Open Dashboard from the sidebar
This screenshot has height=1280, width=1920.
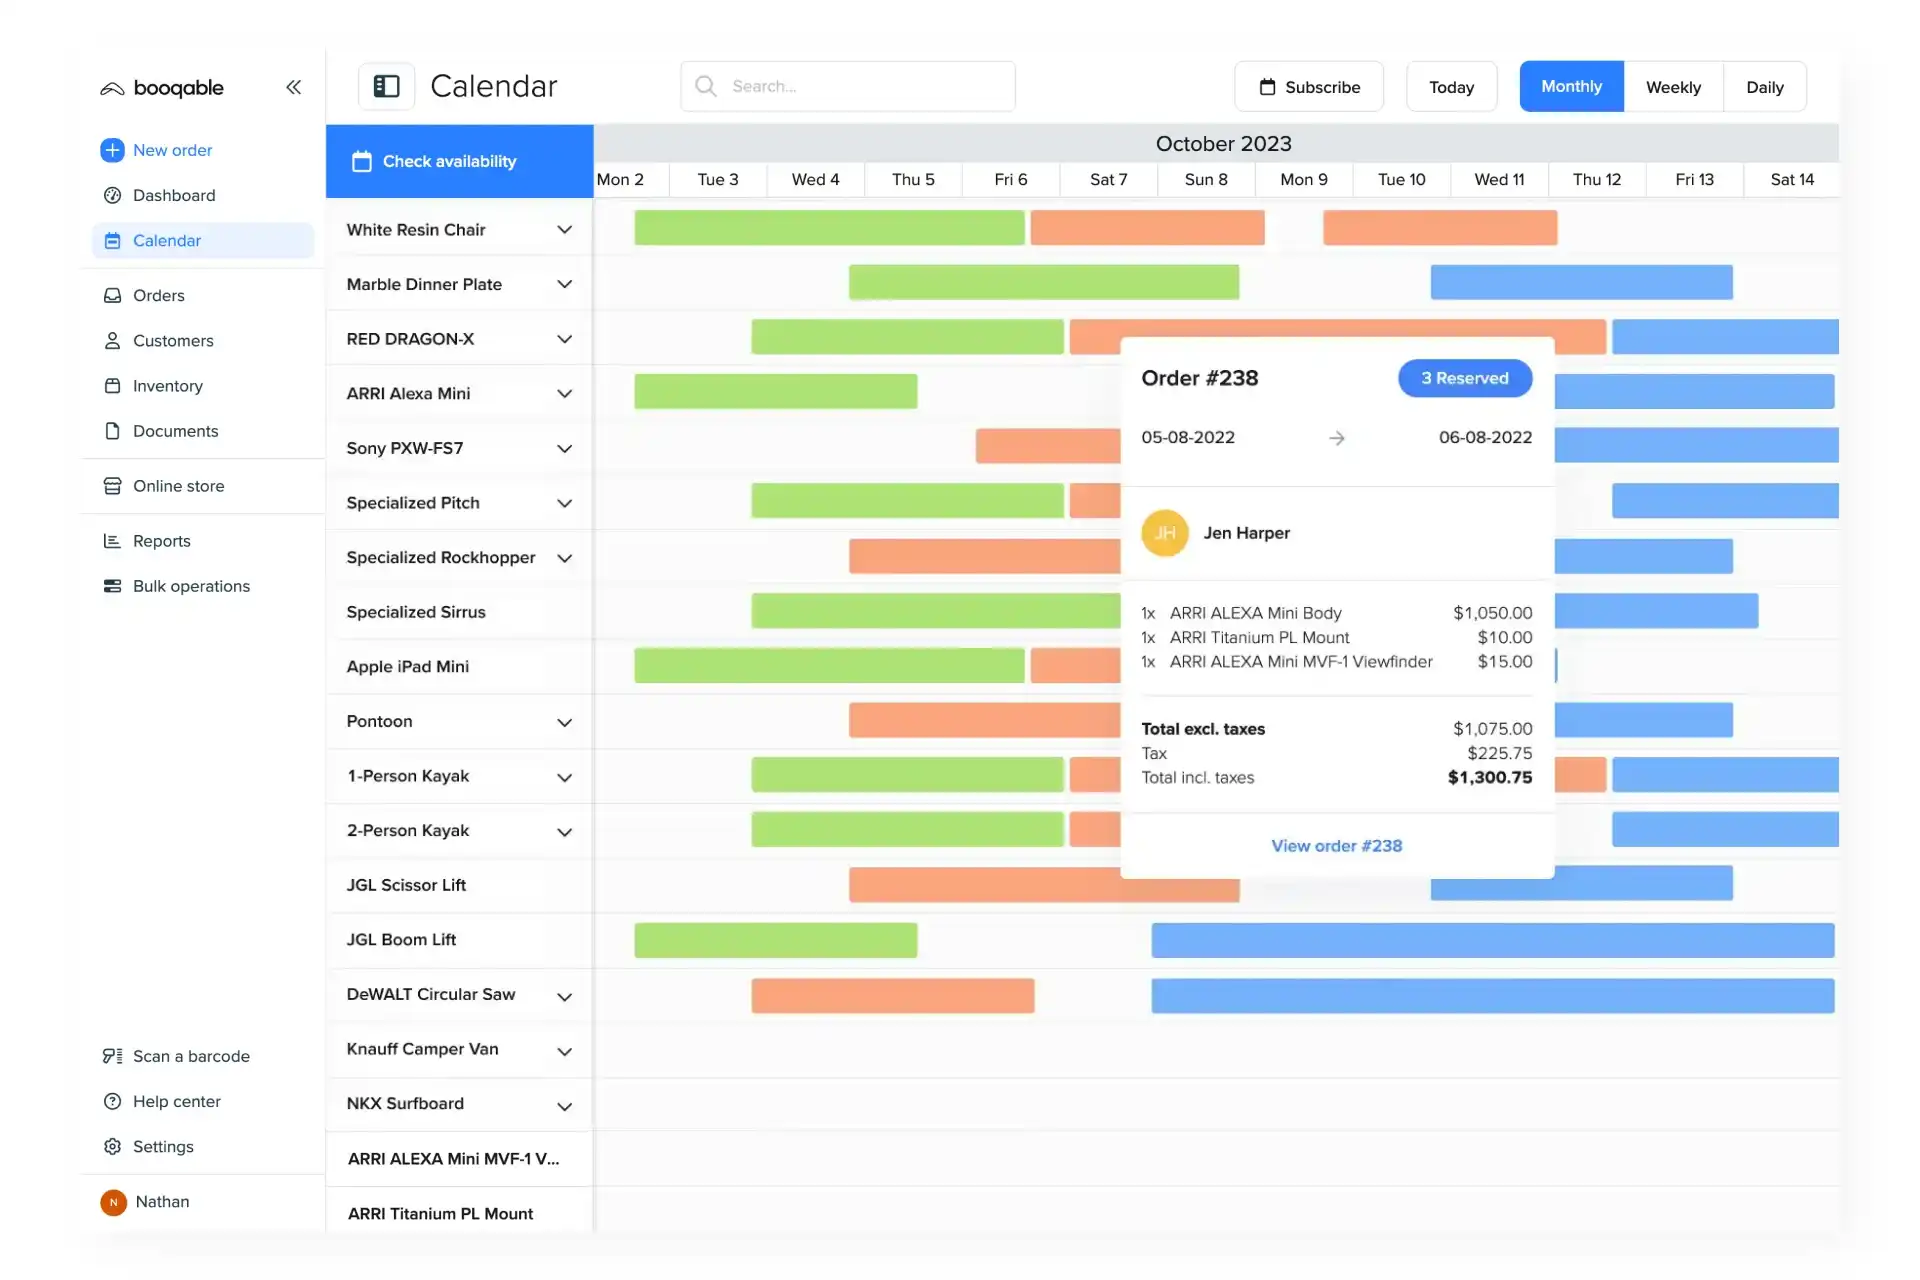(x=173, y=195)
